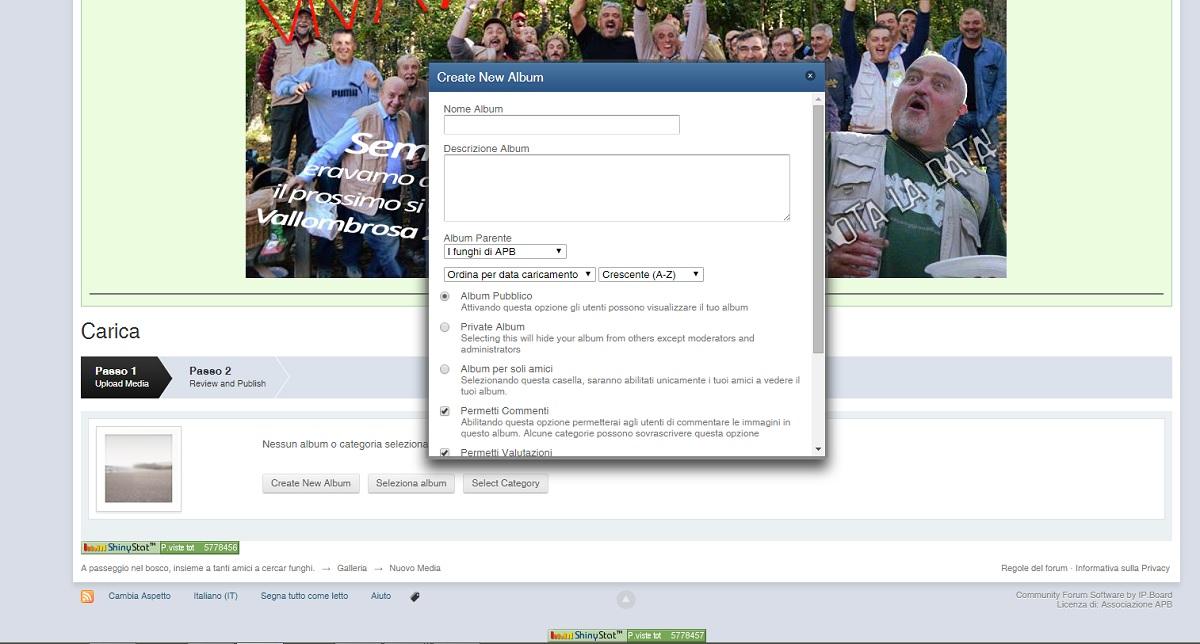Viewport: 1200px width, 644px height.
Task: Focus the Nome Album text field
Action: [561, 125]
